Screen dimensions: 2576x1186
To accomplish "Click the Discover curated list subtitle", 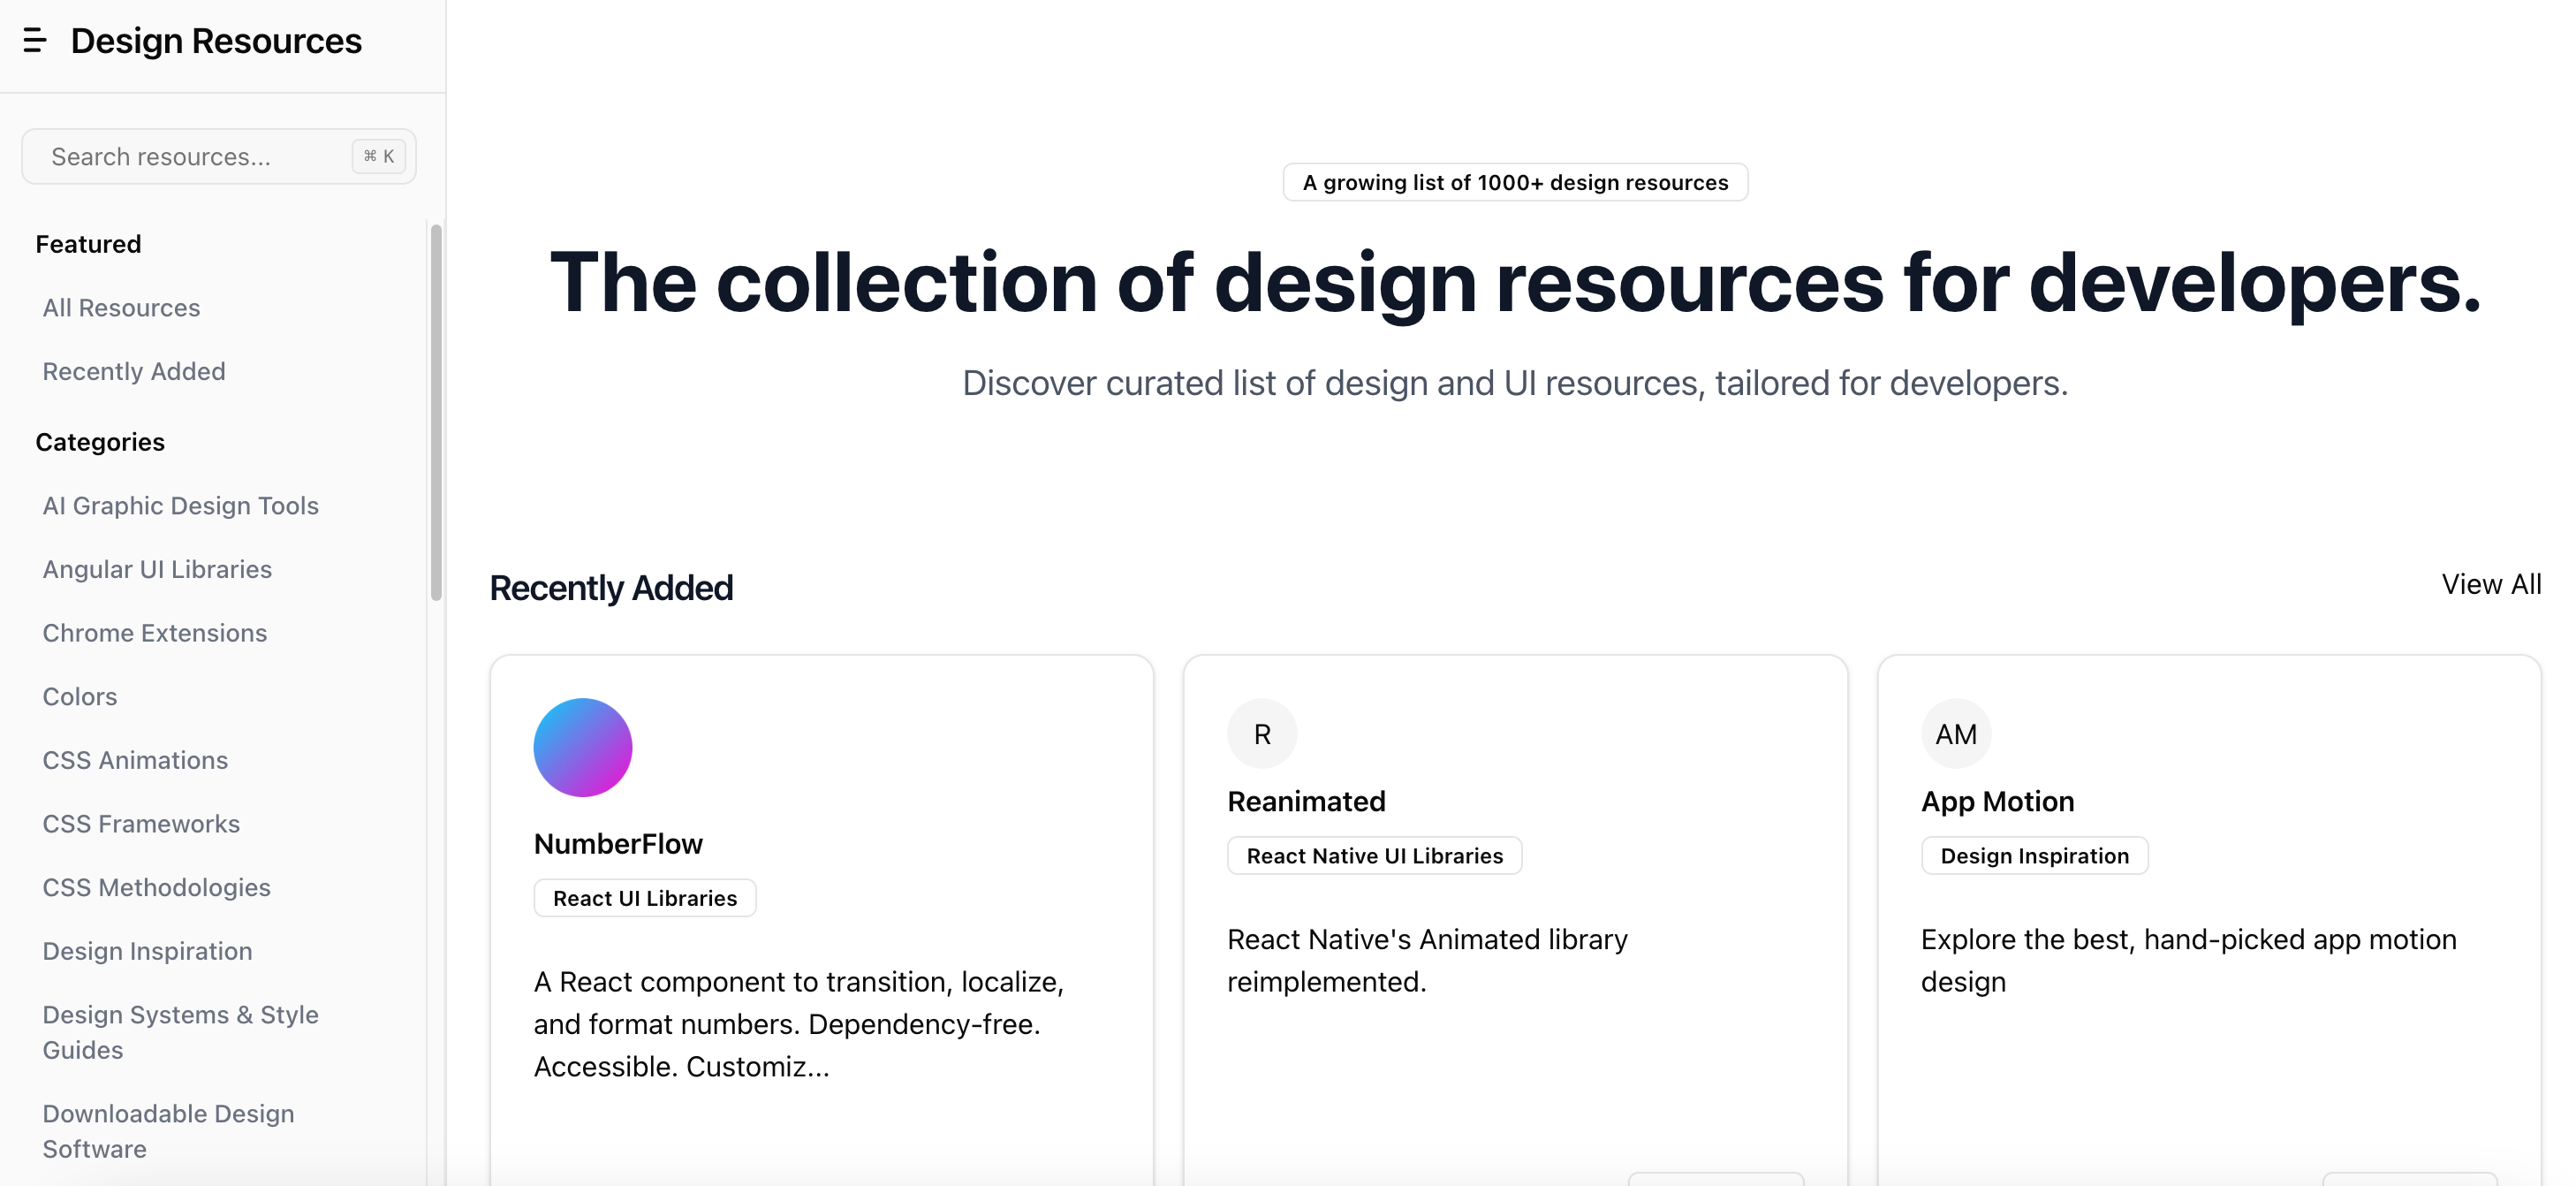I will click(x=1515, y=383).
